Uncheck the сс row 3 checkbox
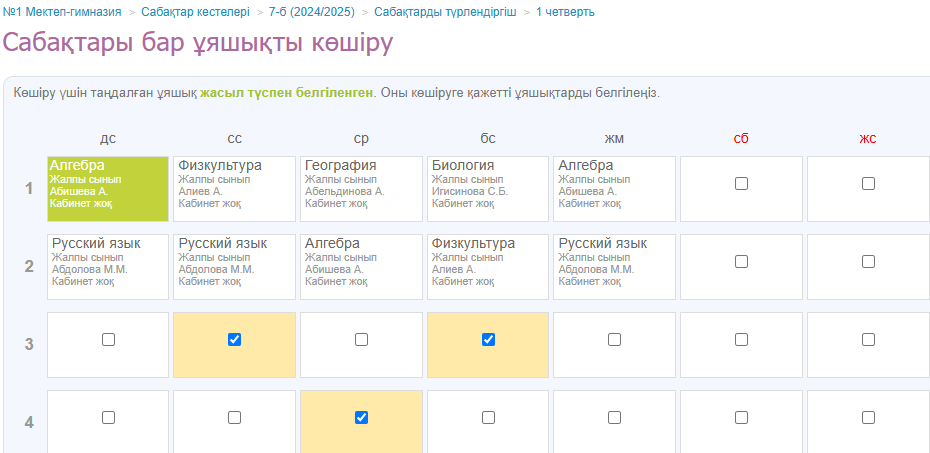The height and width of the screenshot is (453, 930). (234, 340)
